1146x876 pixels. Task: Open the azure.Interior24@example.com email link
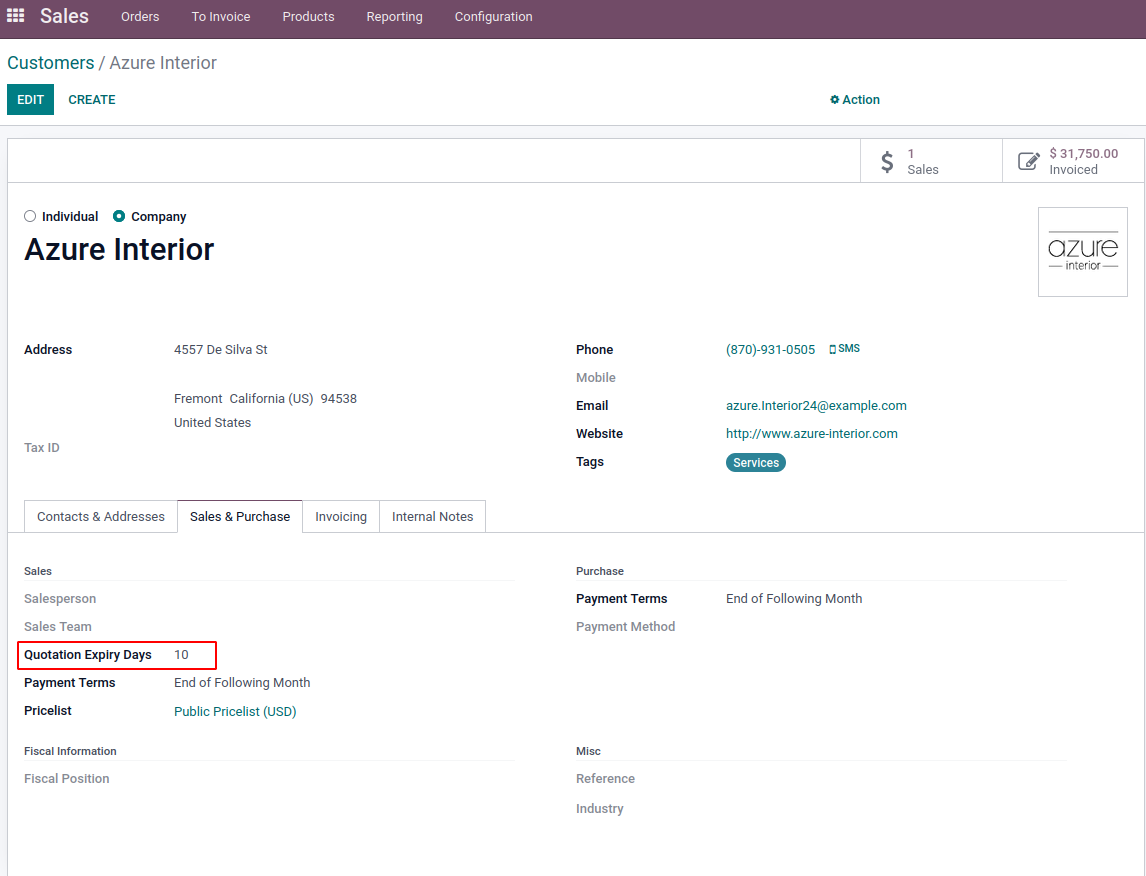click(x=816, y=405)
